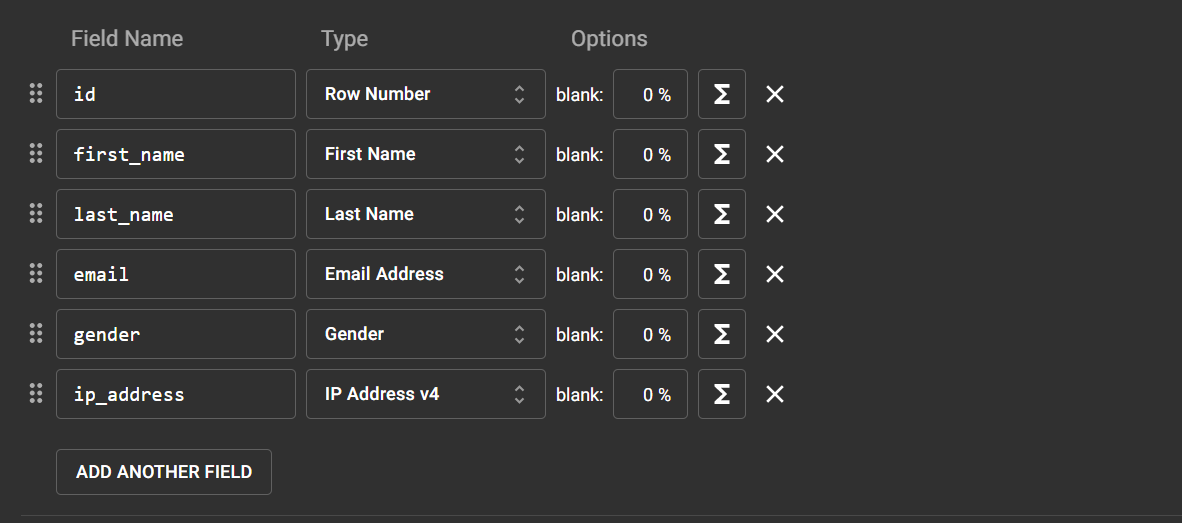
Task: Edit the last_name field name input
Action: (x=176, y=214)
